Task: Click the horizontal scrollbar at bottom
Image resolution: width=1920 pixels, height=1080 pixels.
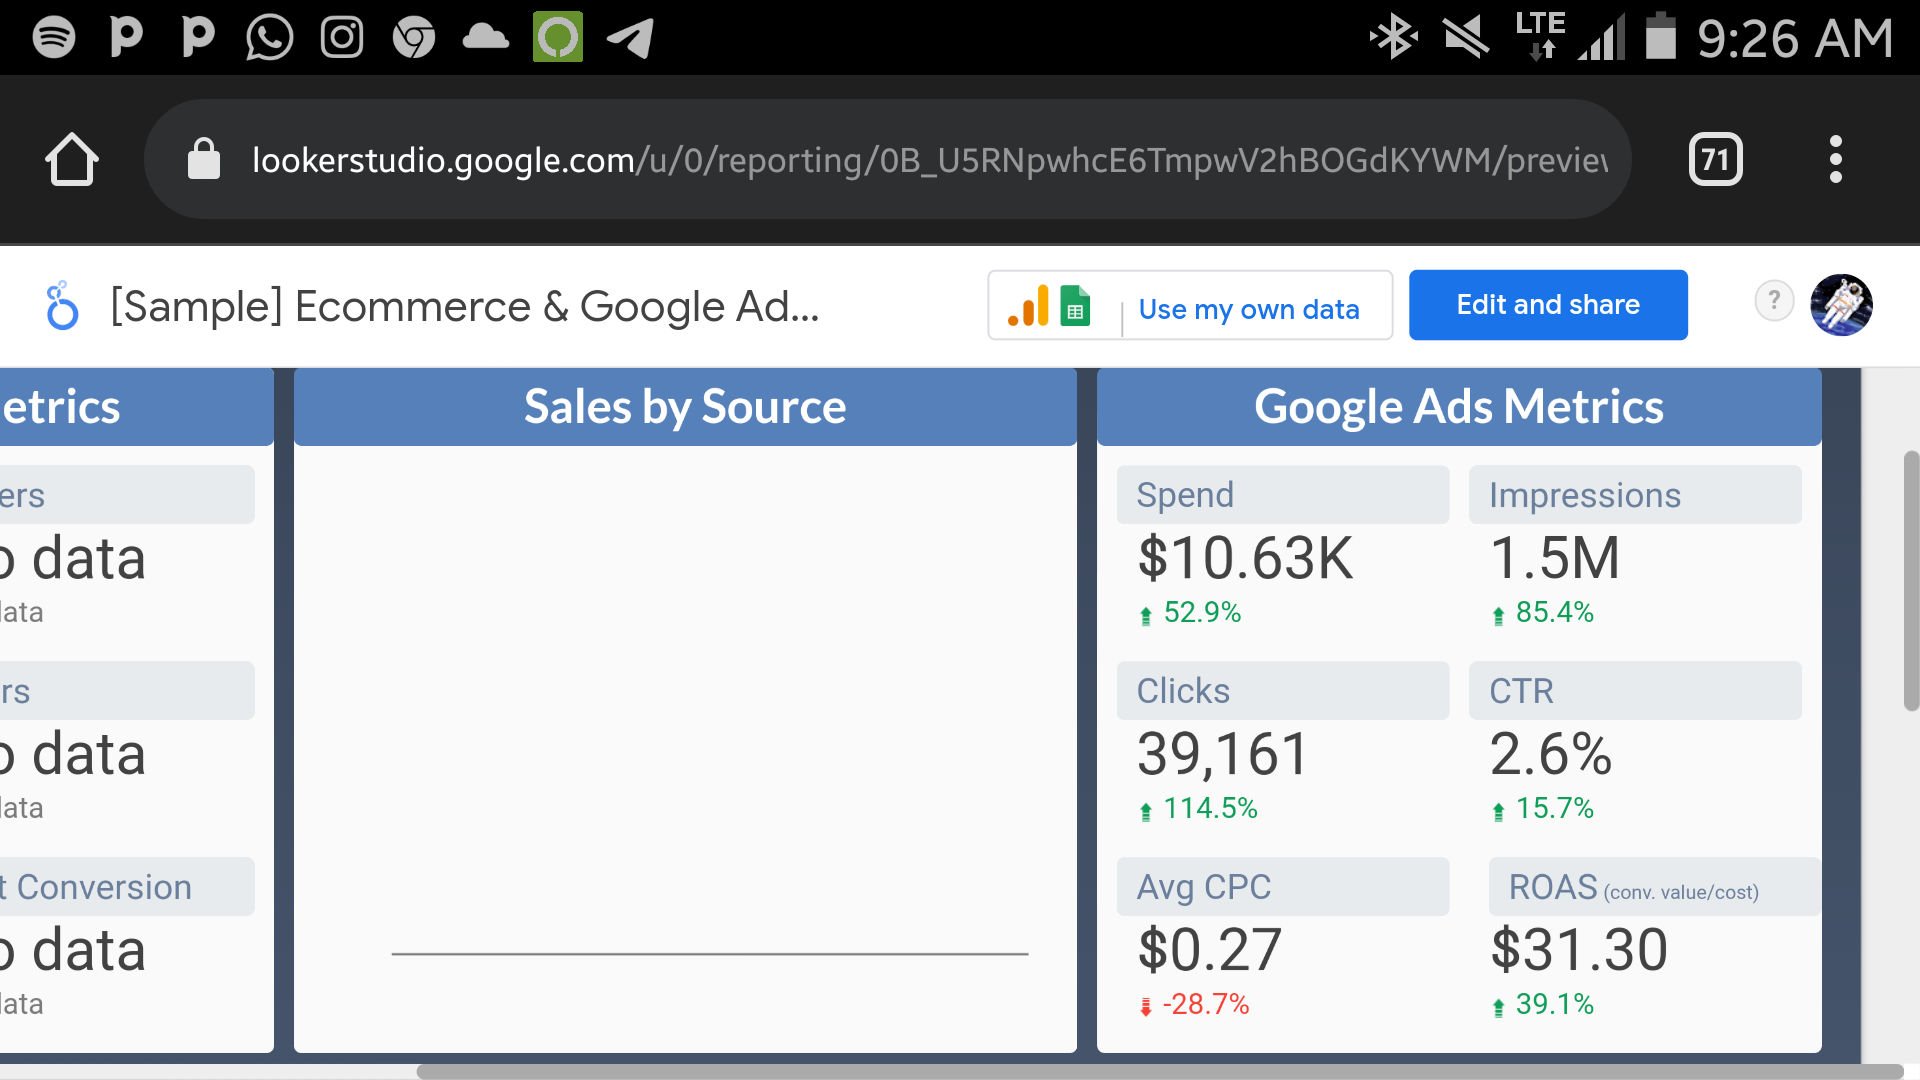Action: (x=1159, y=1071)
